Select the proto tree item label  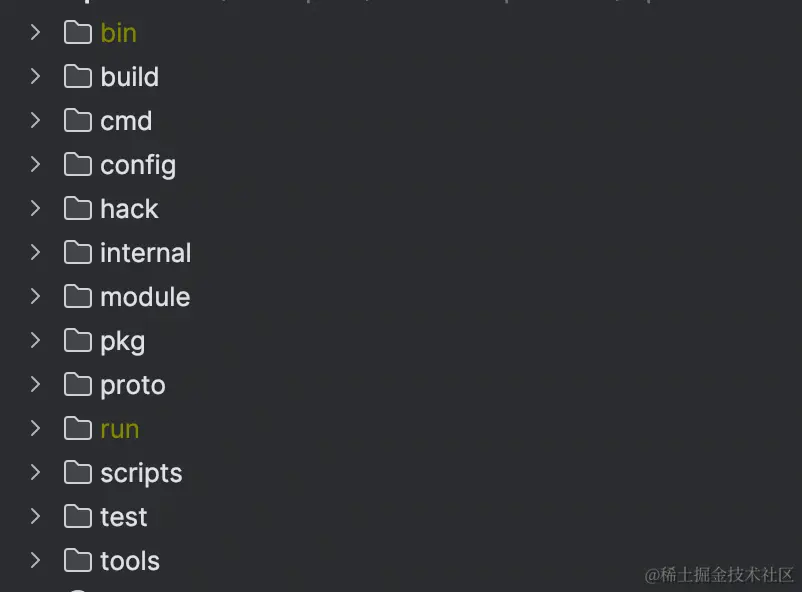133,386
